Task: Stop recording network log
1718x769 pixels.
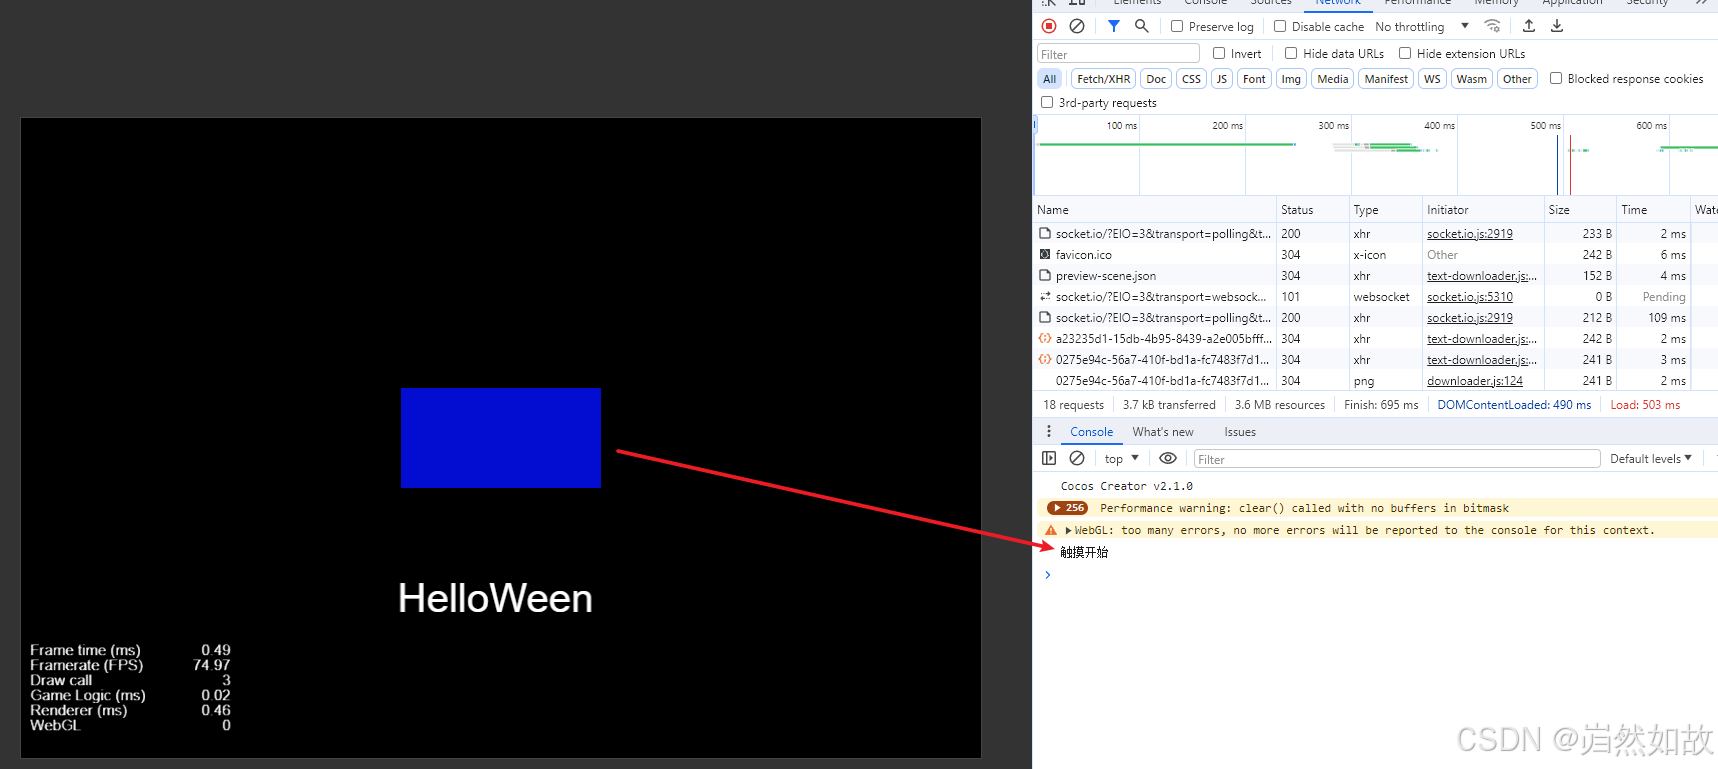Action: pos(1048,26)
